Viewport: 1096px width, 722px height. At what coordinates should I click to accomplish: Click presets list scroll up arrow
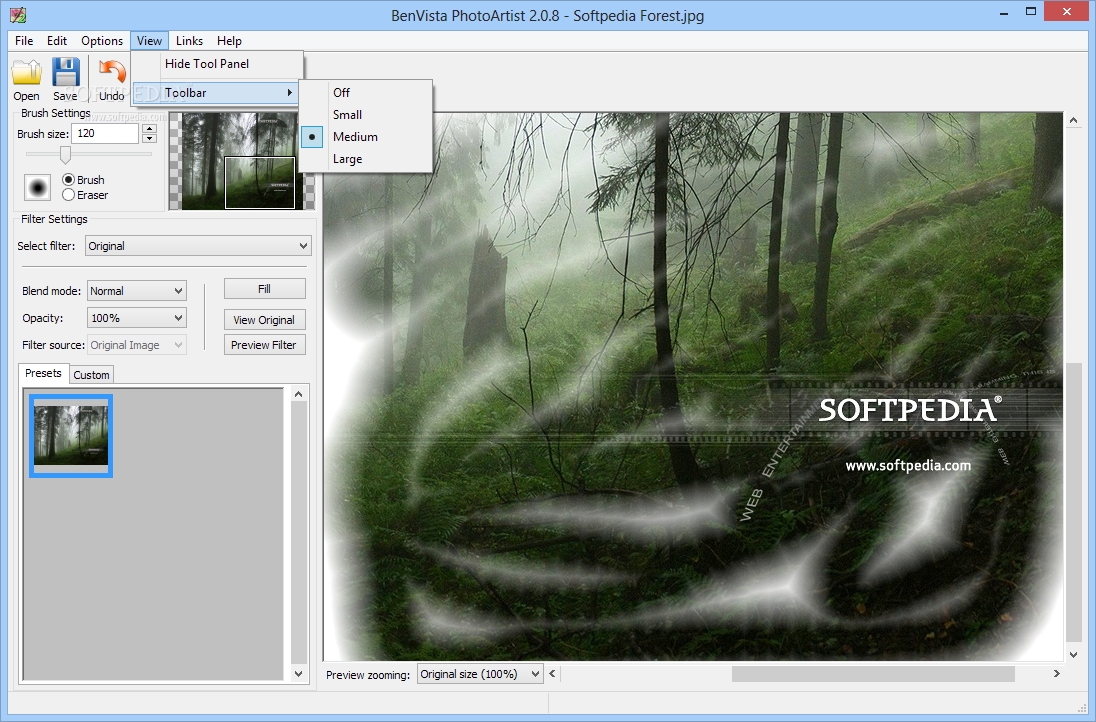(298, 394)
